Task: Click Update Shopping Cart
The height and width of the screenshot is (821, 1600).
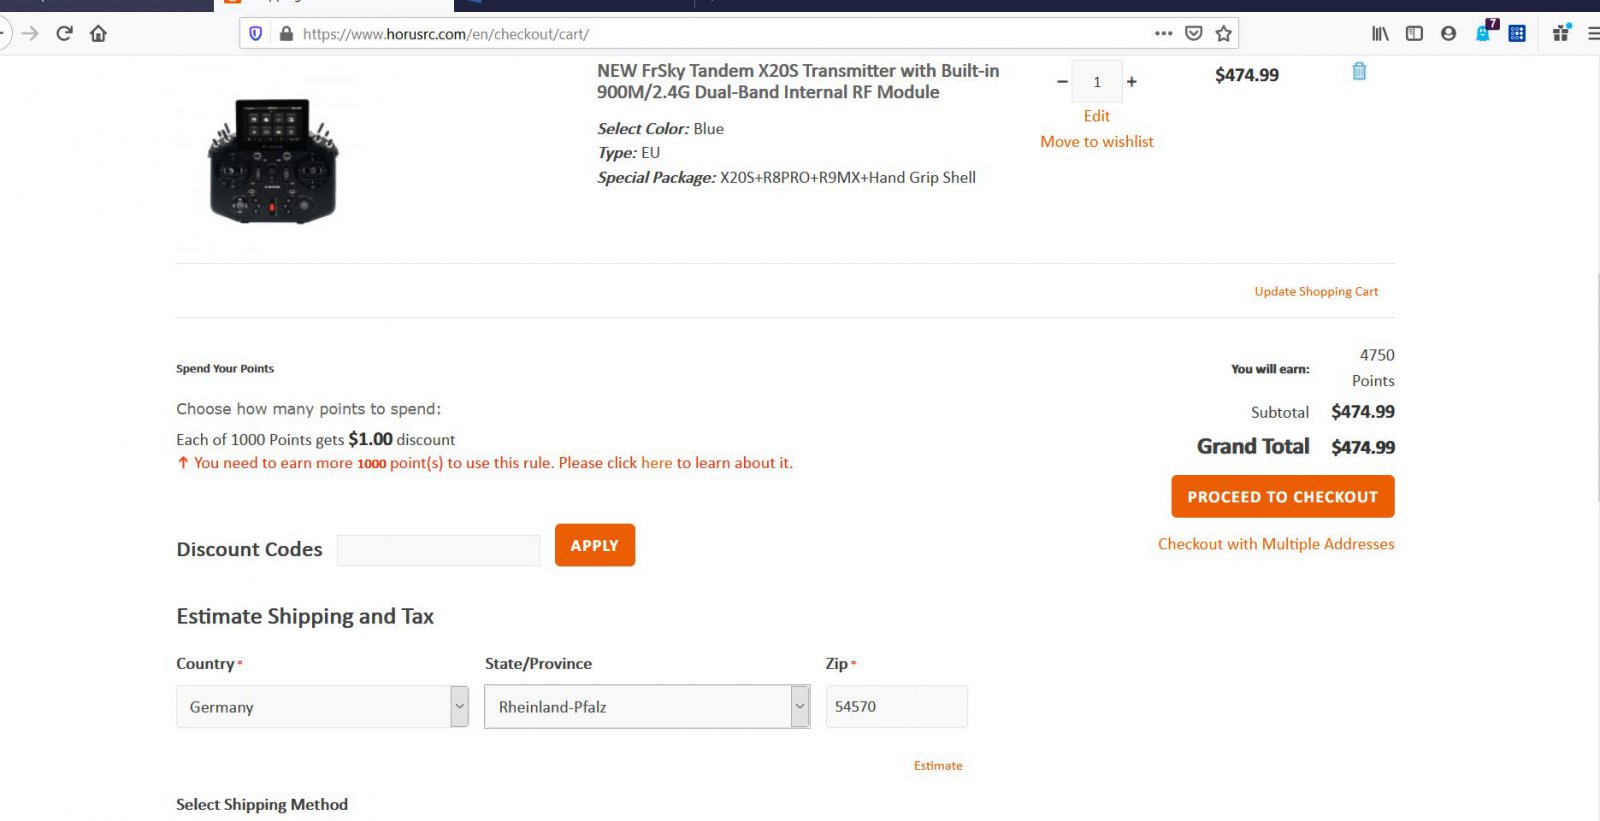Action: [x=1316, y=292]
